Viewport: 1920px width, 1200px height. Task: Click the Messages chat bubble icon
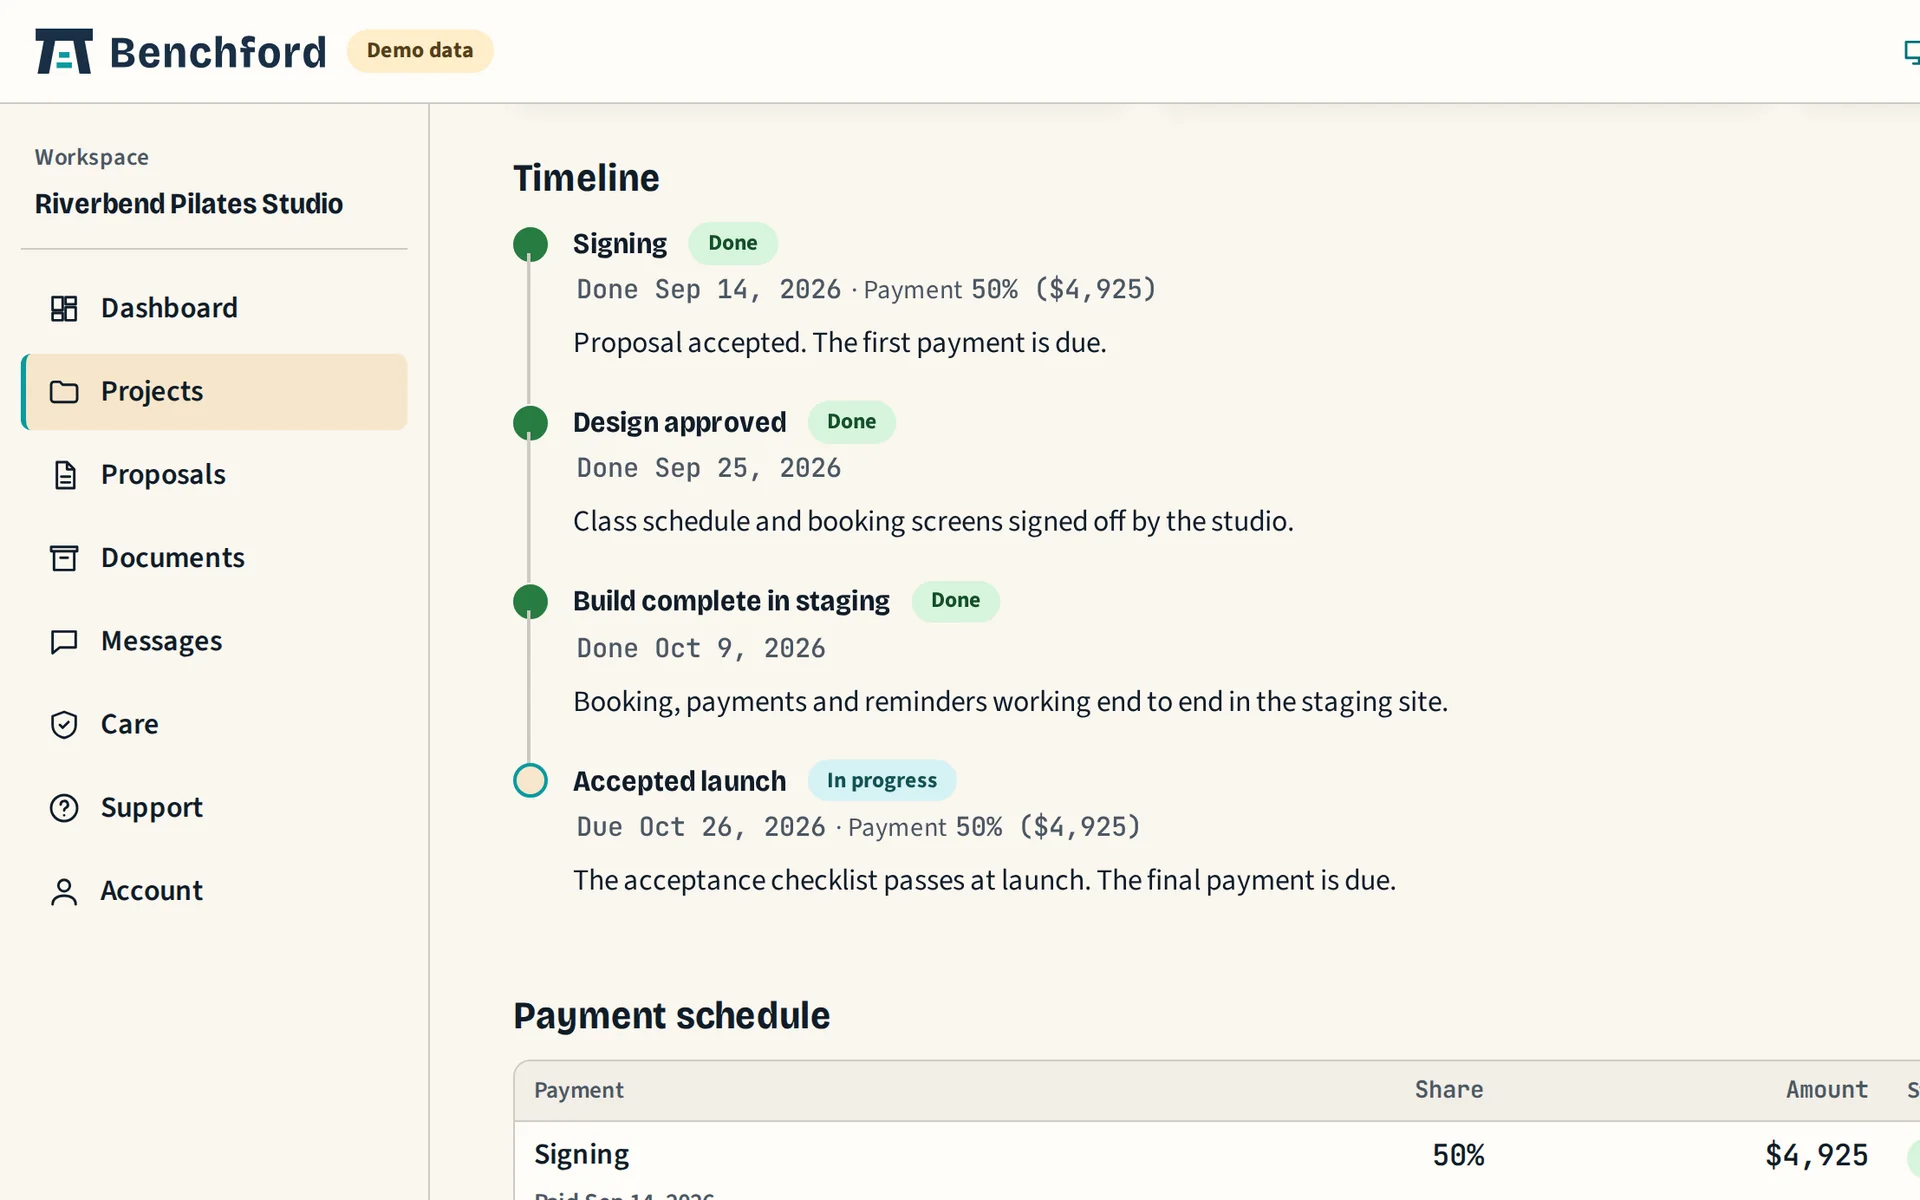64,641
